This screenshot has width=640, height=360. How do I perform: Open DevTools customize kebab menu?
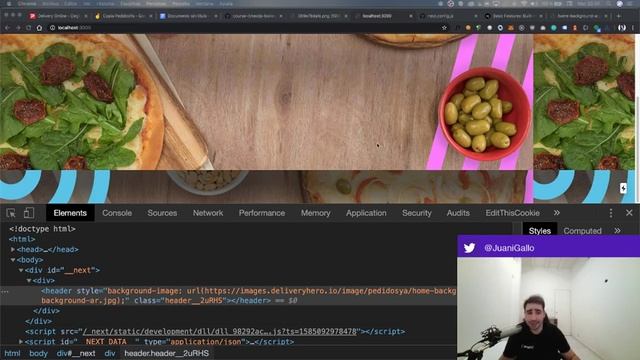611,213
